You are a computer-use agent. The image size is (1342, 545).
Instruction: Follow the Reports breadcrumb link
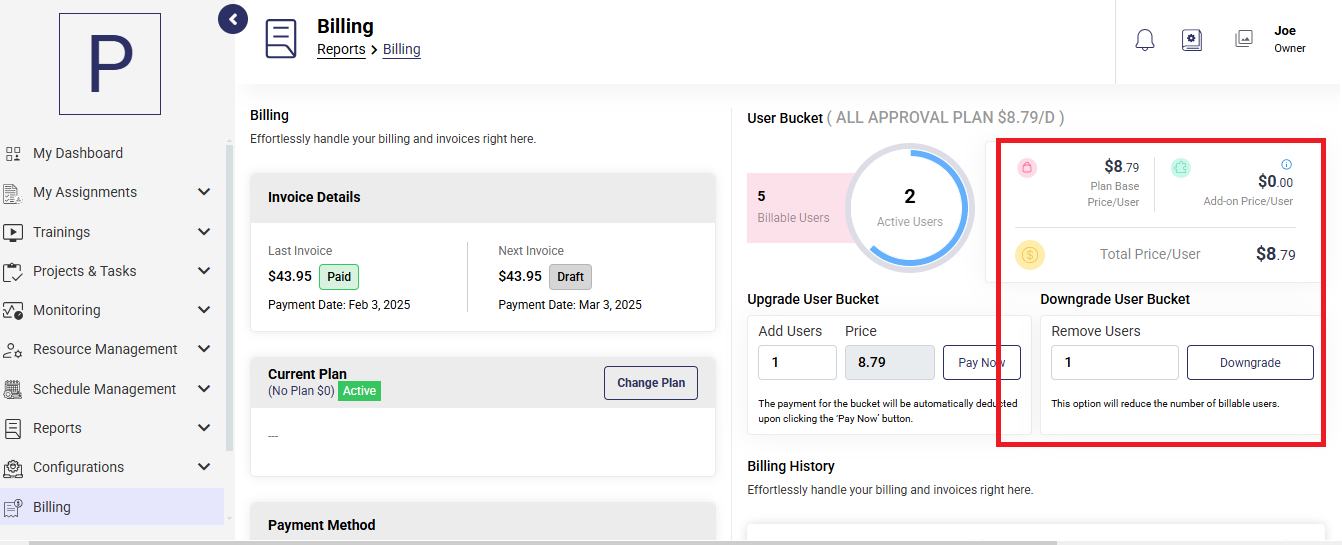341,49
